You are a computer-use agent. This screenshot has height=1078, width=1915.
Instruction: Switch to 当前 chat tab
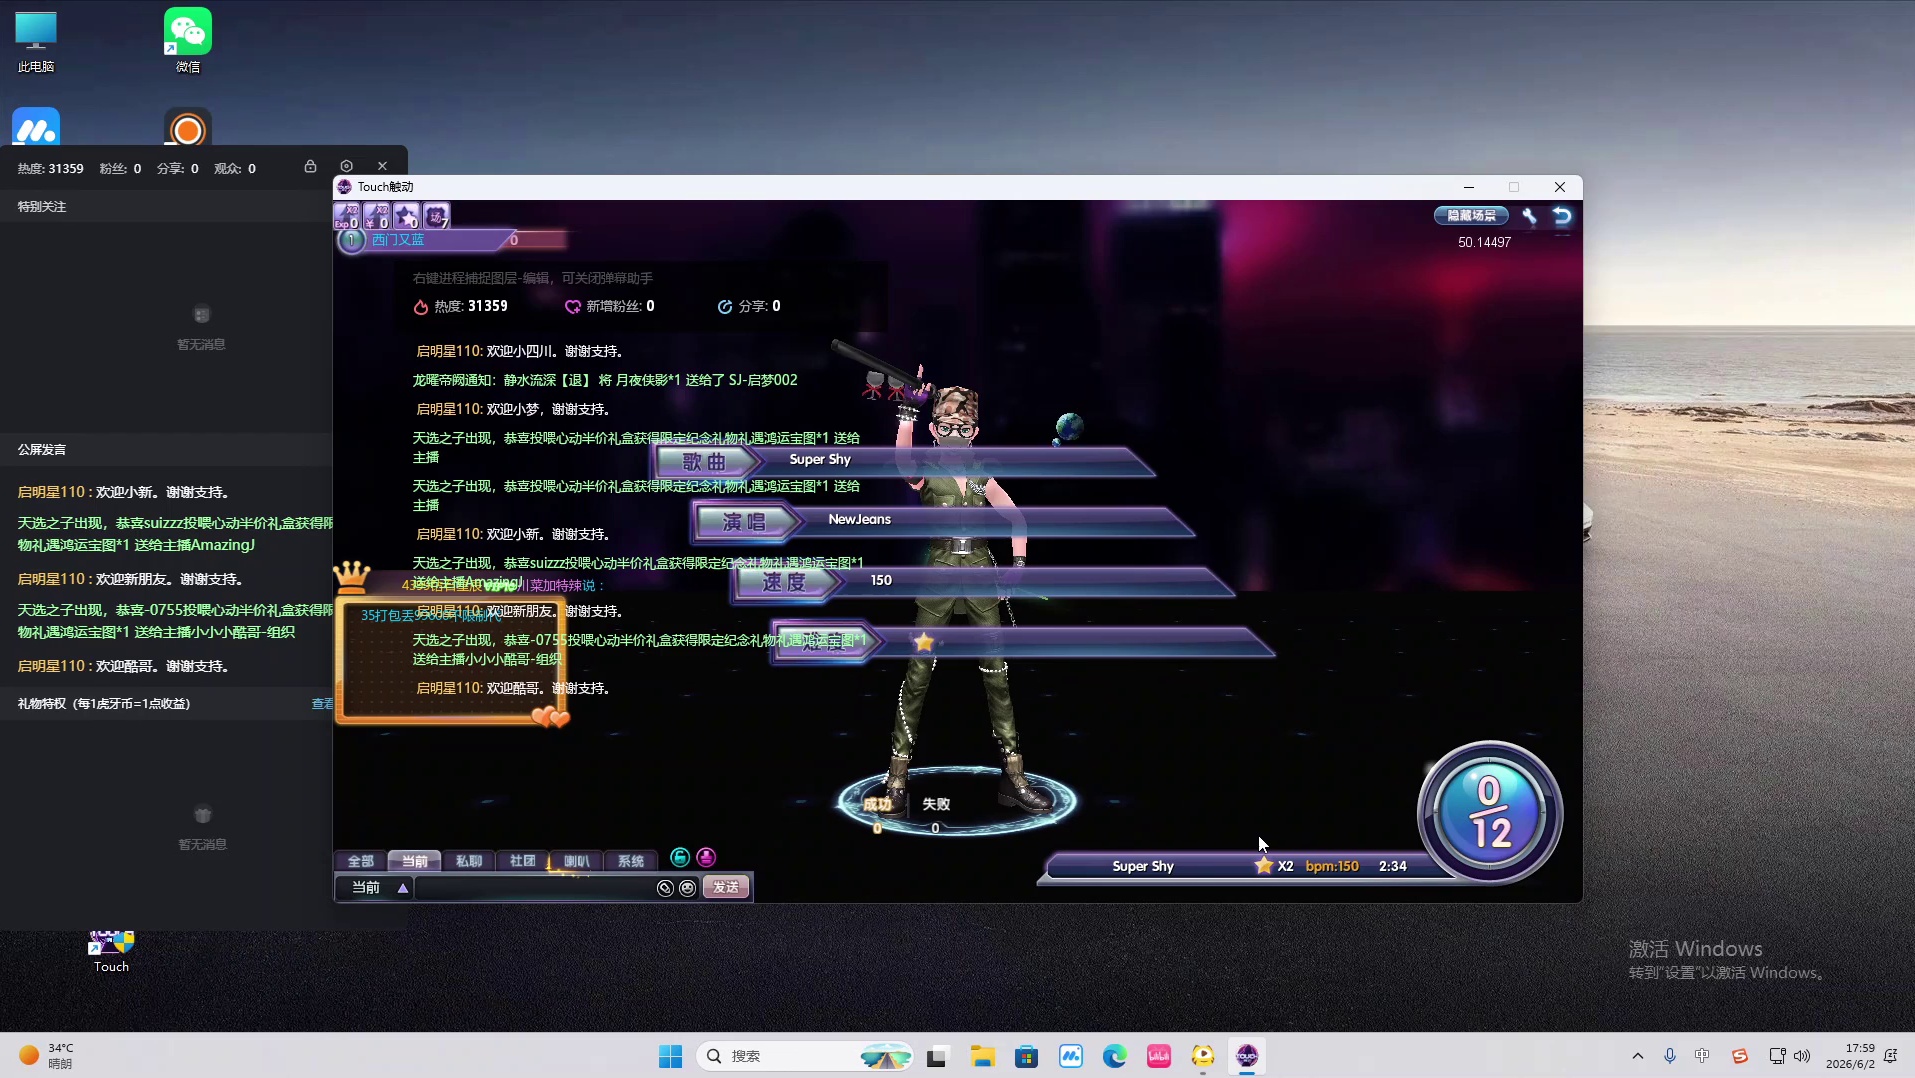[x=414, y=861]
